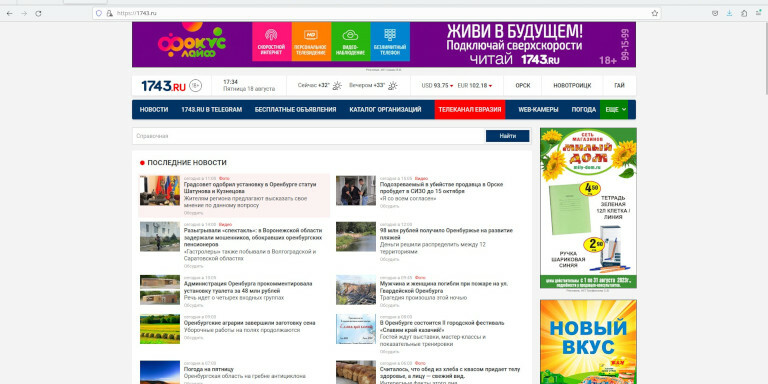768x384 pixels.
Task: Click the video surveillance banner icon
Action: 351,42
